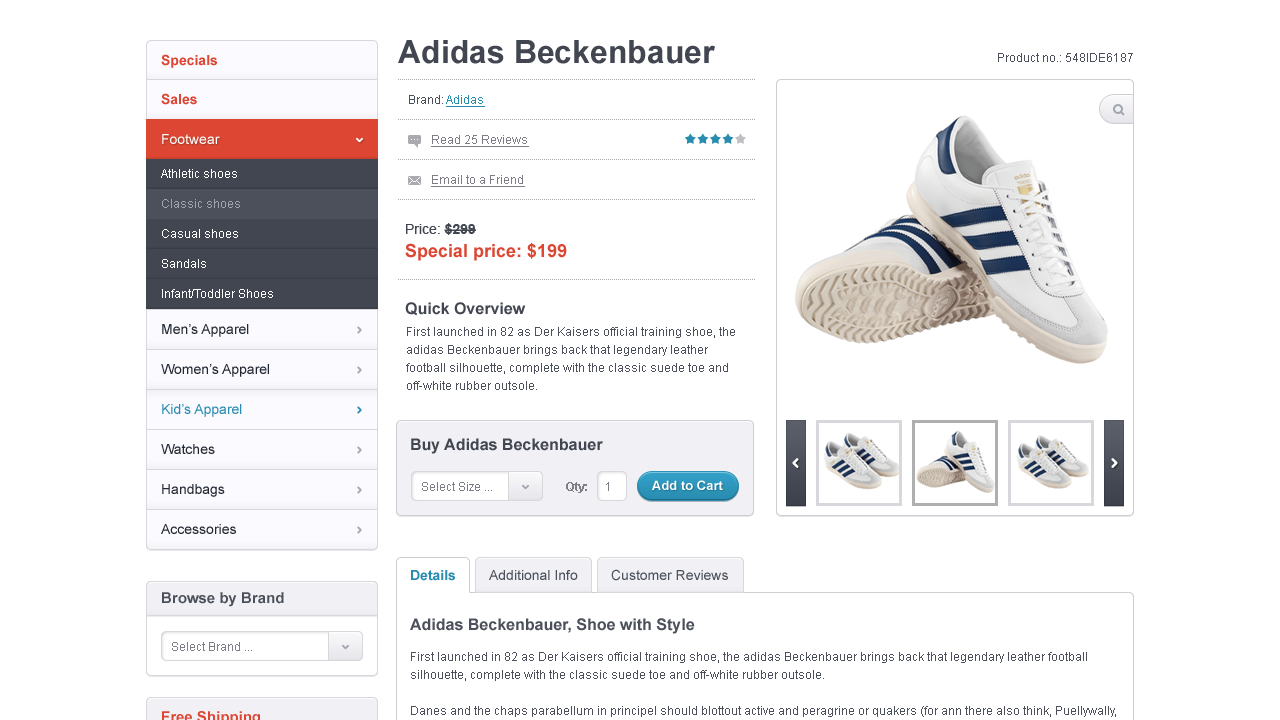Click the next thumbnail carousel arrow

coord(1113,462)
